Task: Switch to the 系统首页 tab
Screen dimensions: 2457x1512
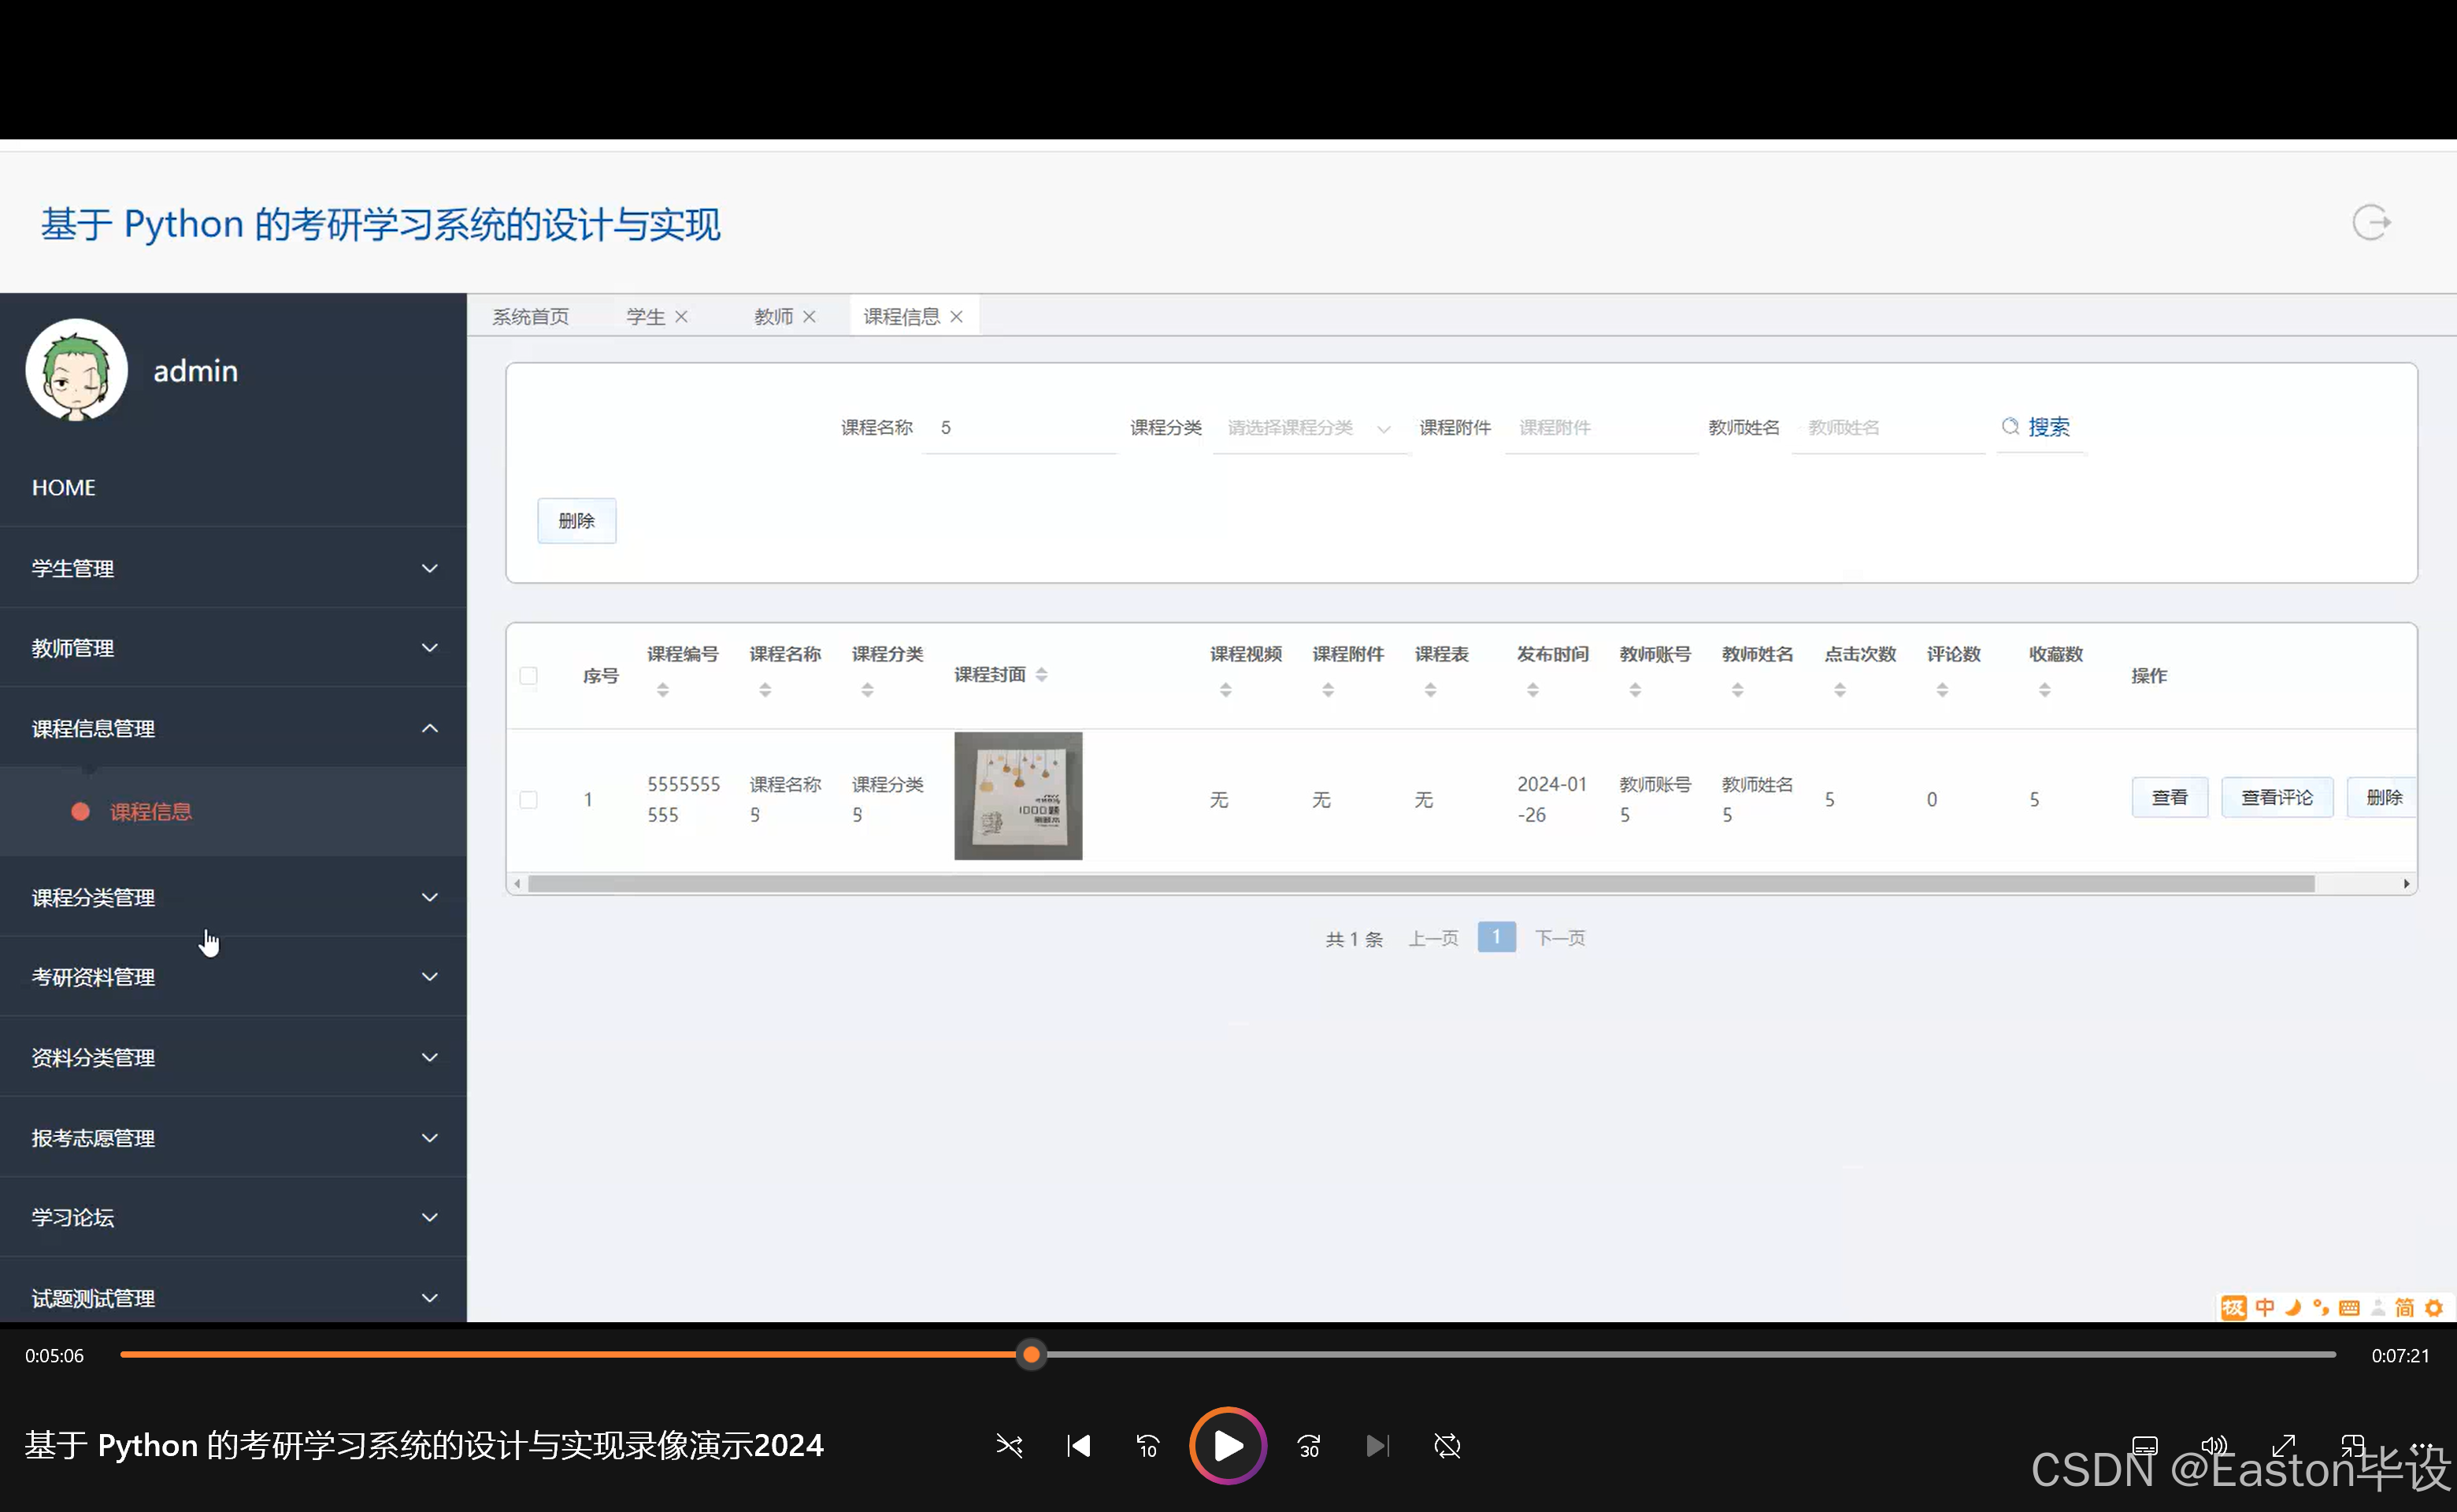Action: (531, 316)
